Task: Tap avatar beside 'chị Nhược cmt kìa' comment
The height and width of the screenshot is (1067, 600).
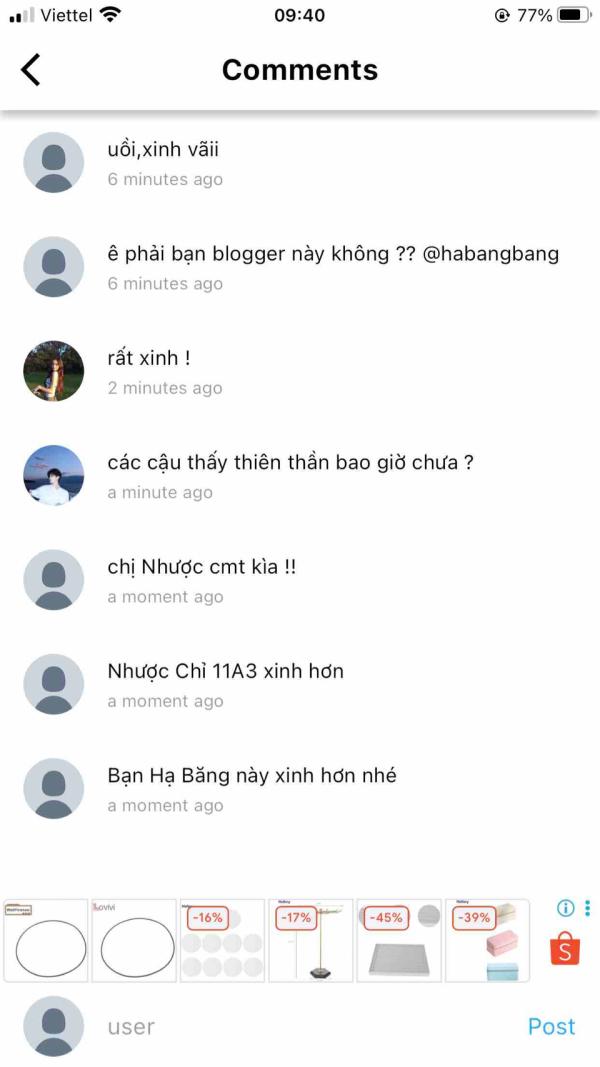Action: (x=54, y=580)
